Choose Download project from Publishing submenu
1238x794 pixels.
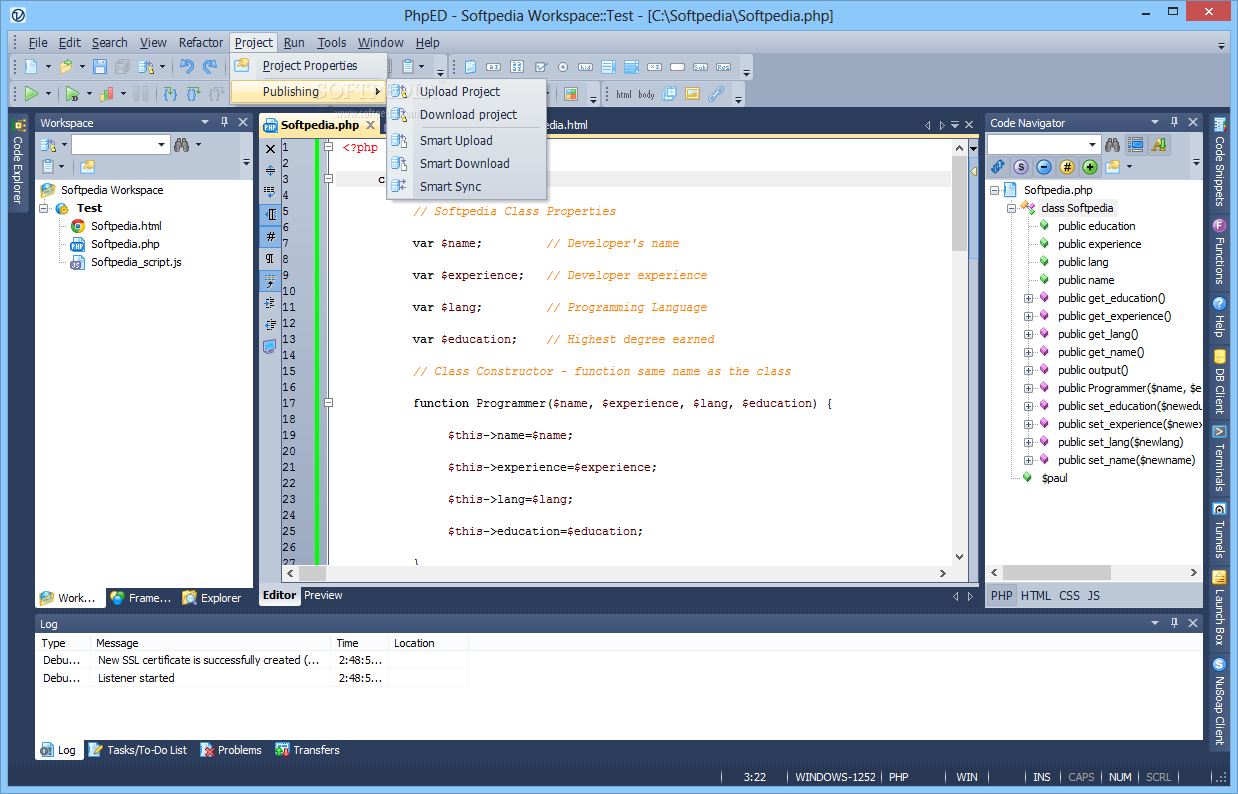pyautogui.click(x=468, y=114)
